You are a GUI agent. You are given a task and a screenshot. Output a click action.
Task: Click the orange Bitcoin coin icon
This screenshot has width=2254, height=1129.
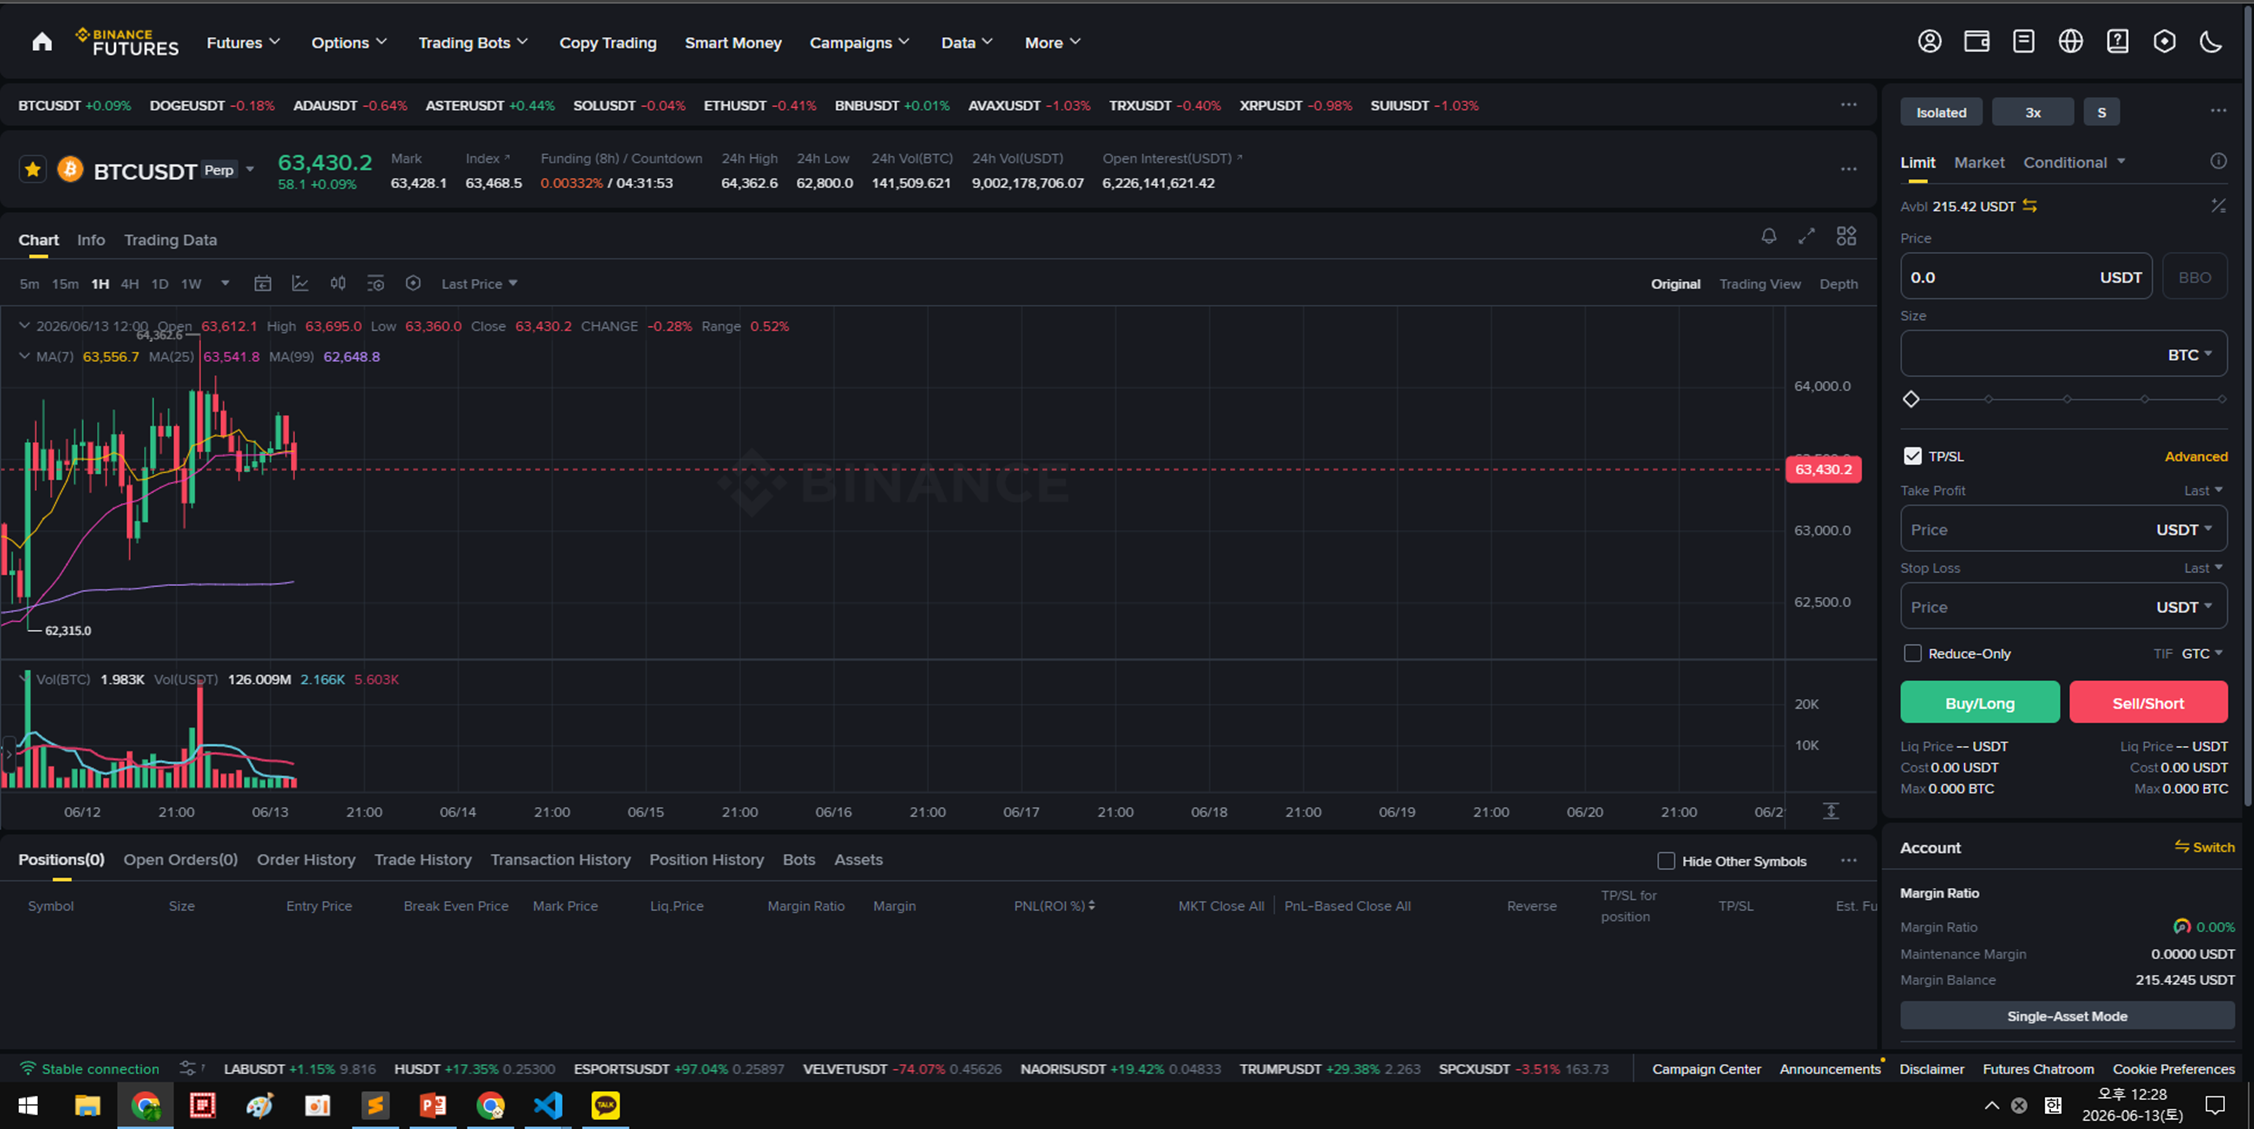[x=70, y=170]
